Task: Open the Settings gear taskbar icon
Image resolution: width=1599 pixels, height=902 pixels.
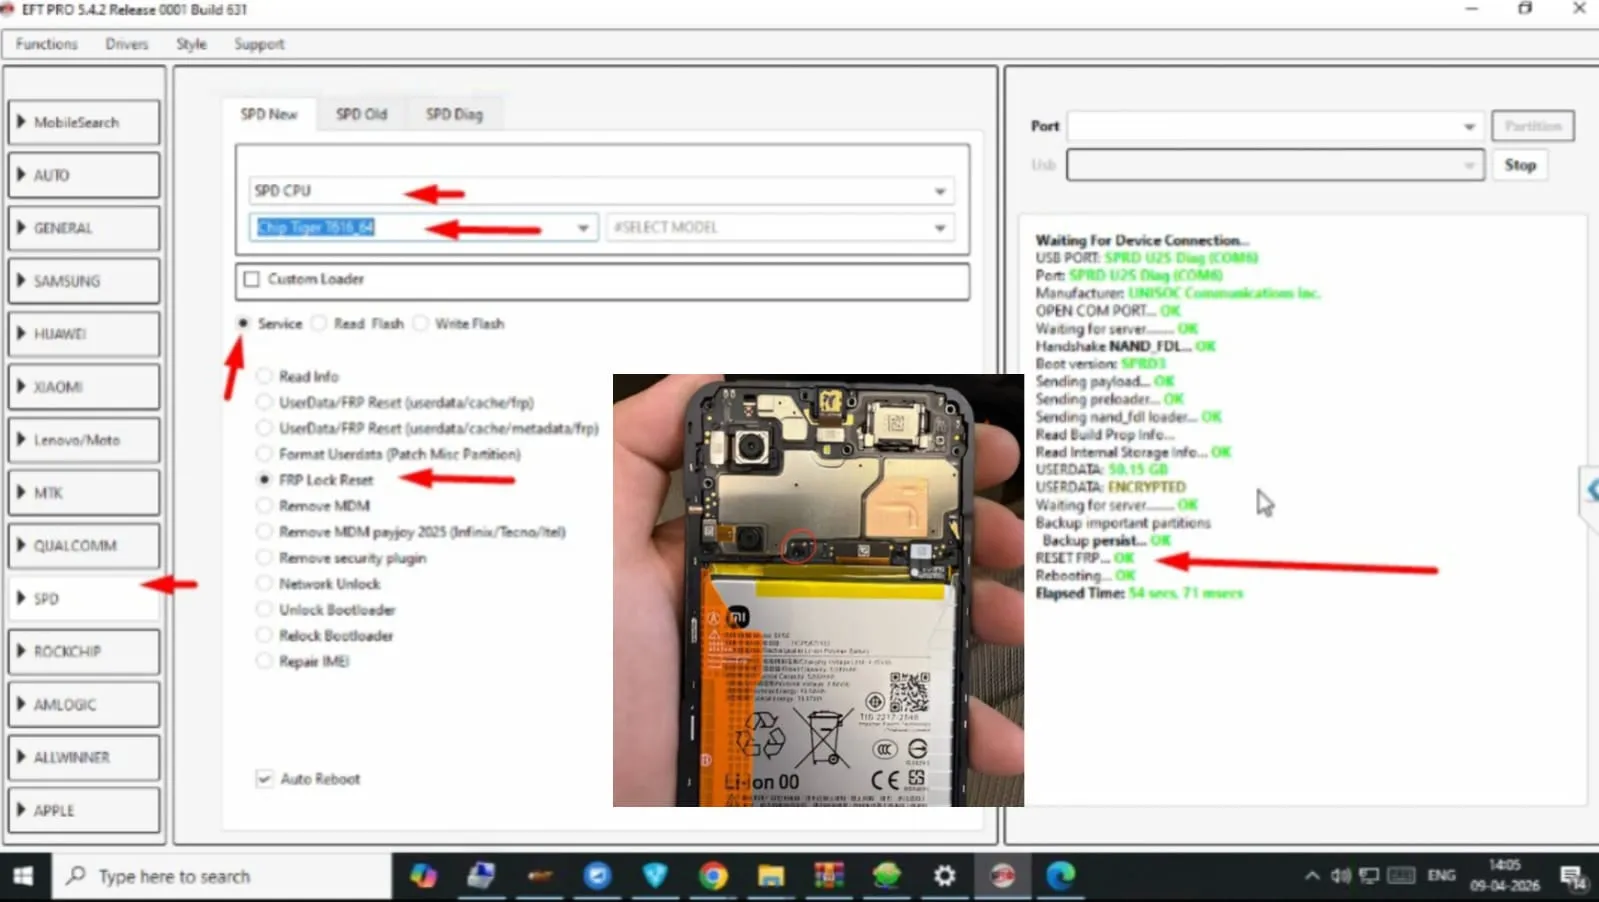Action: coord(944,877)
